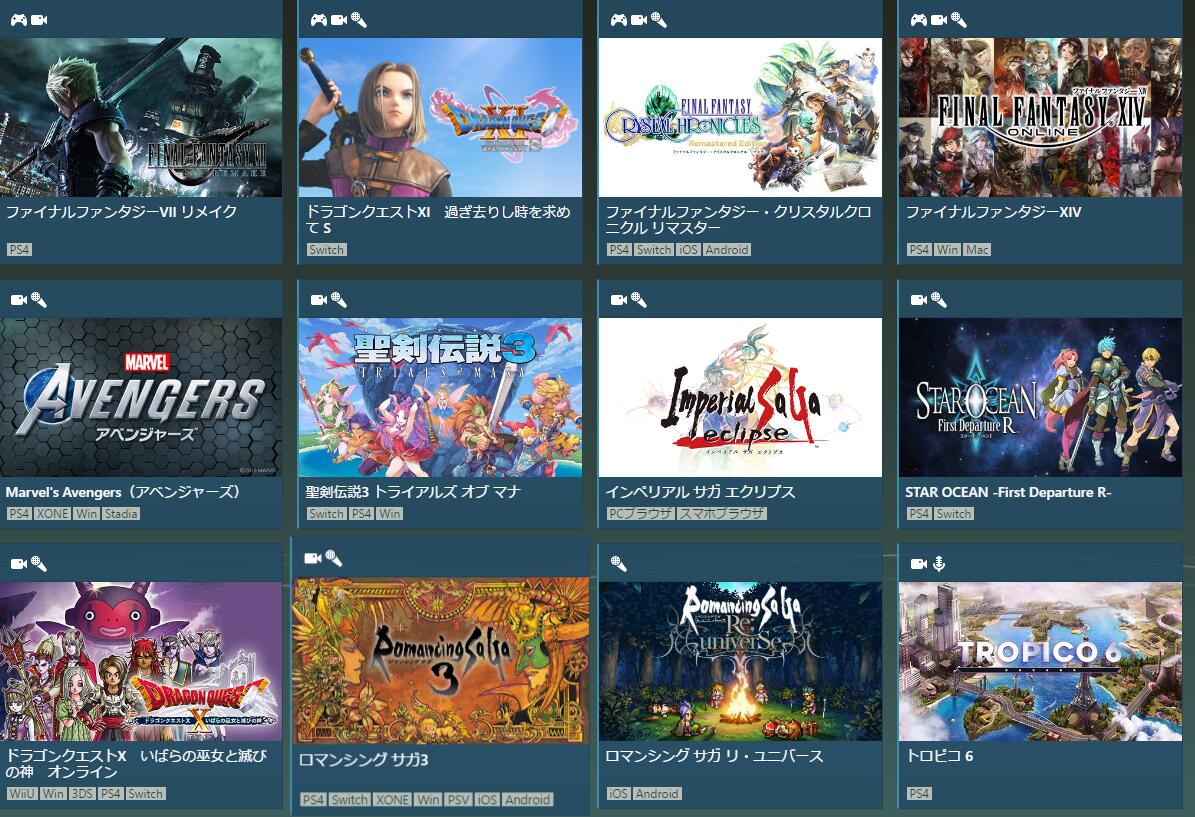This screenshot has height=817, width=1195.
Task: Click microphone icon on Romancing SaGa Re;univerSe card
Action: (x=619, y=564)
